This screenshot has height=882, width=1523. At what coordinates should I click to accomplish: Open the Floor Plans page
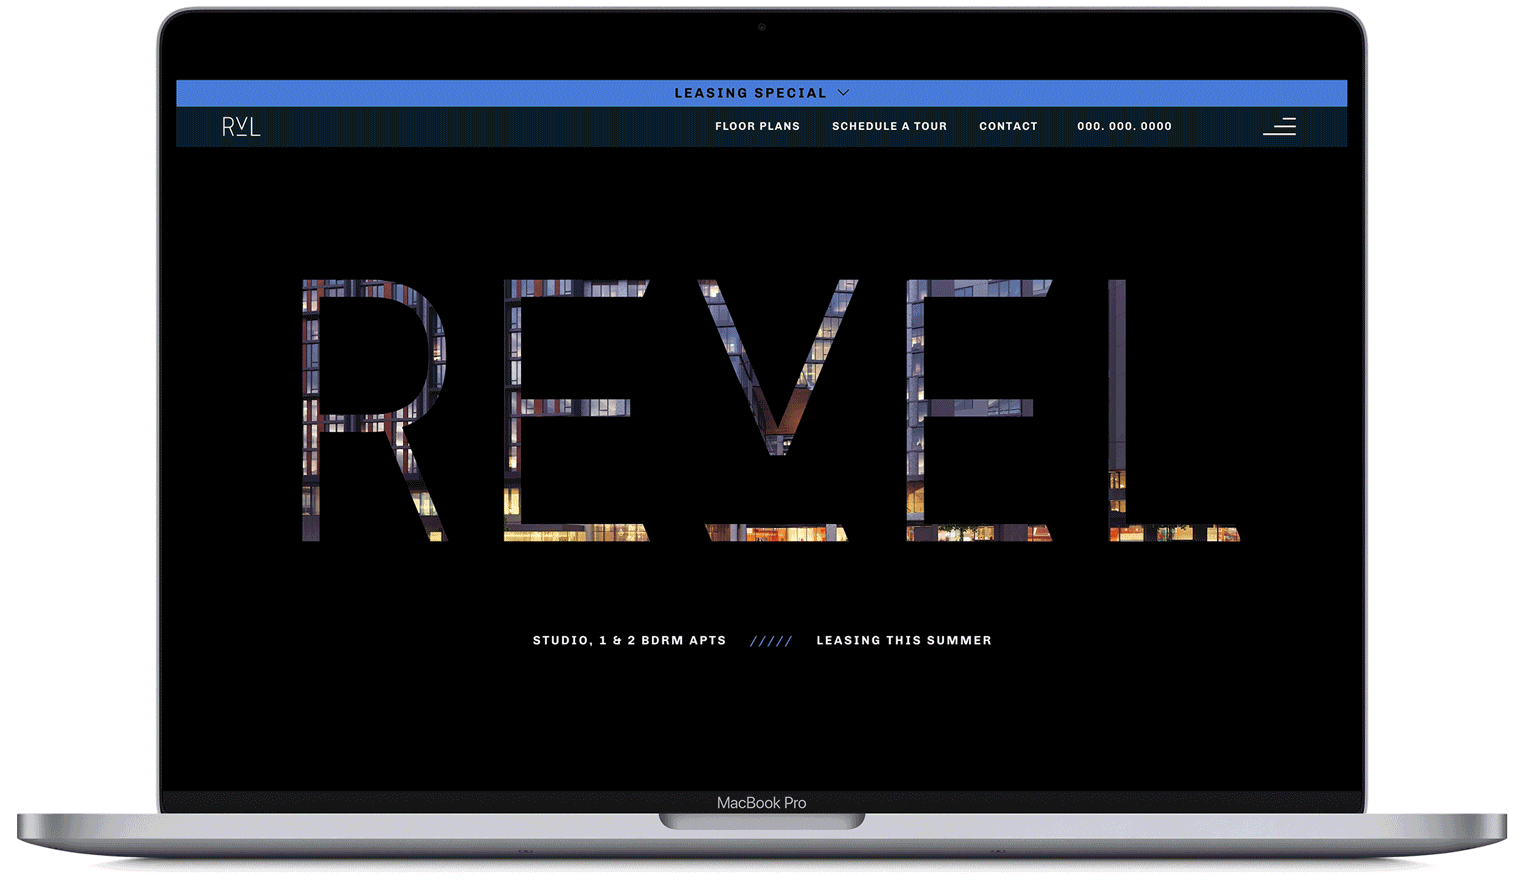757,126
